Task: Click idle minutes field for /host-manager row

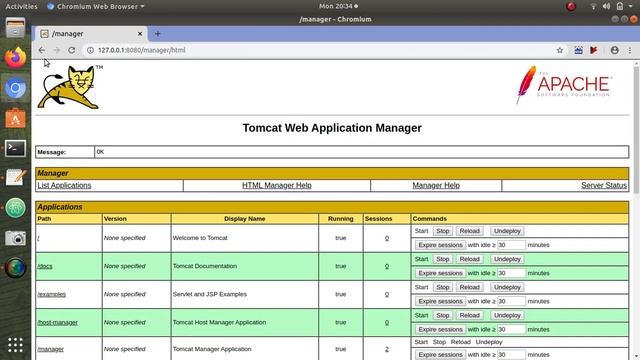Action: (x=511, y=329)
